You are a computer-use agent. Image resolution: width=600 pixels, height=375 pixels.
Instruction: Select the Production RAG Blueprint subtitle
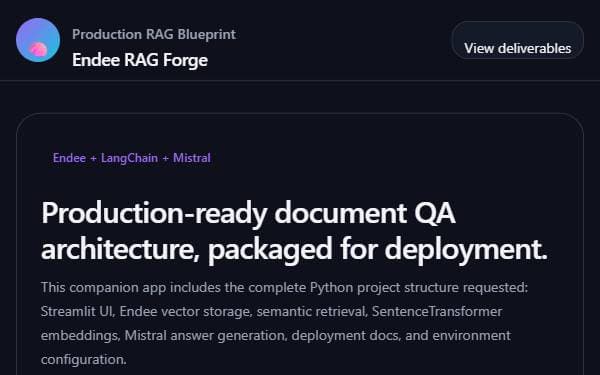coord(154,34)
